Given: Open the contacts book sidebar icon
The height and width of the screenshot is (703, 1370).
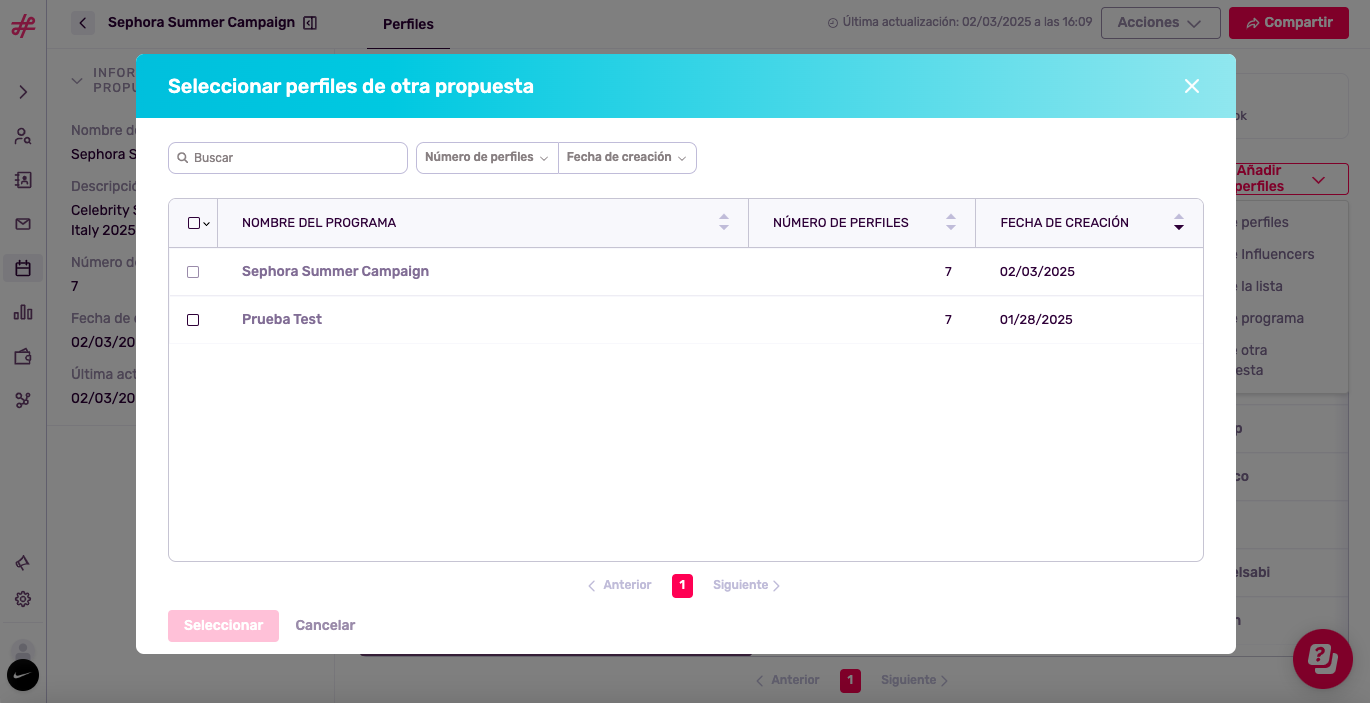Looking at the screenshot, I should (23, 180).
